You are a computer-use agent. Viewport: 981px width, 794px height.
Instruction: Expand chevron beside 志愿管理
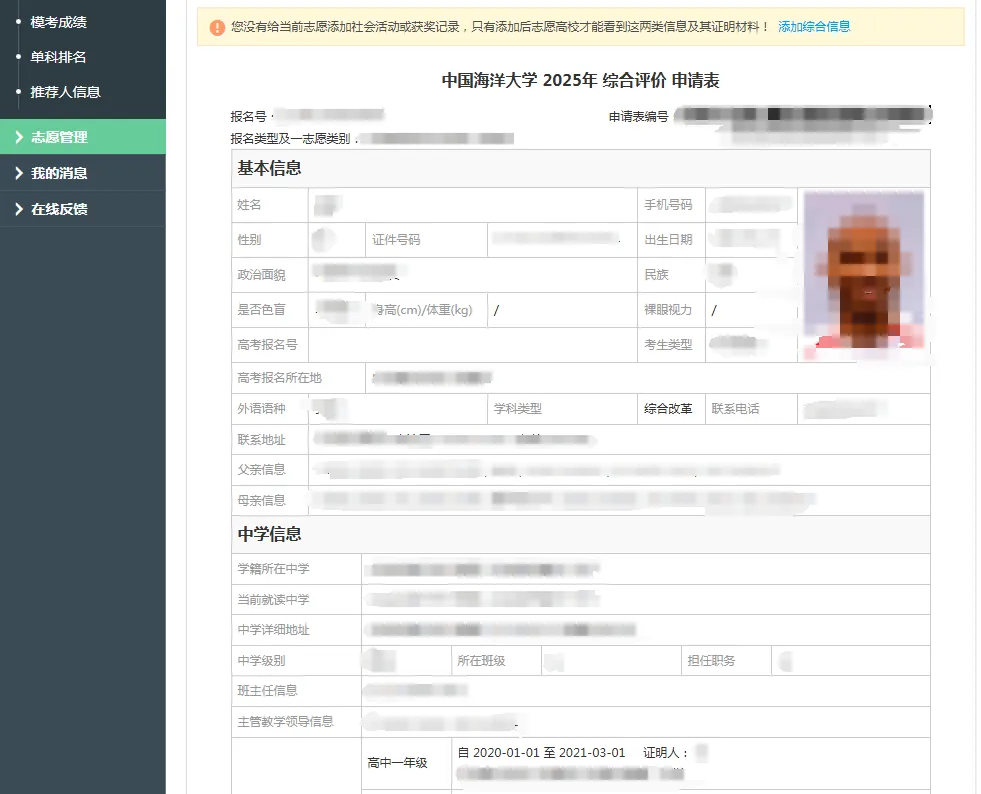point(18,137)
